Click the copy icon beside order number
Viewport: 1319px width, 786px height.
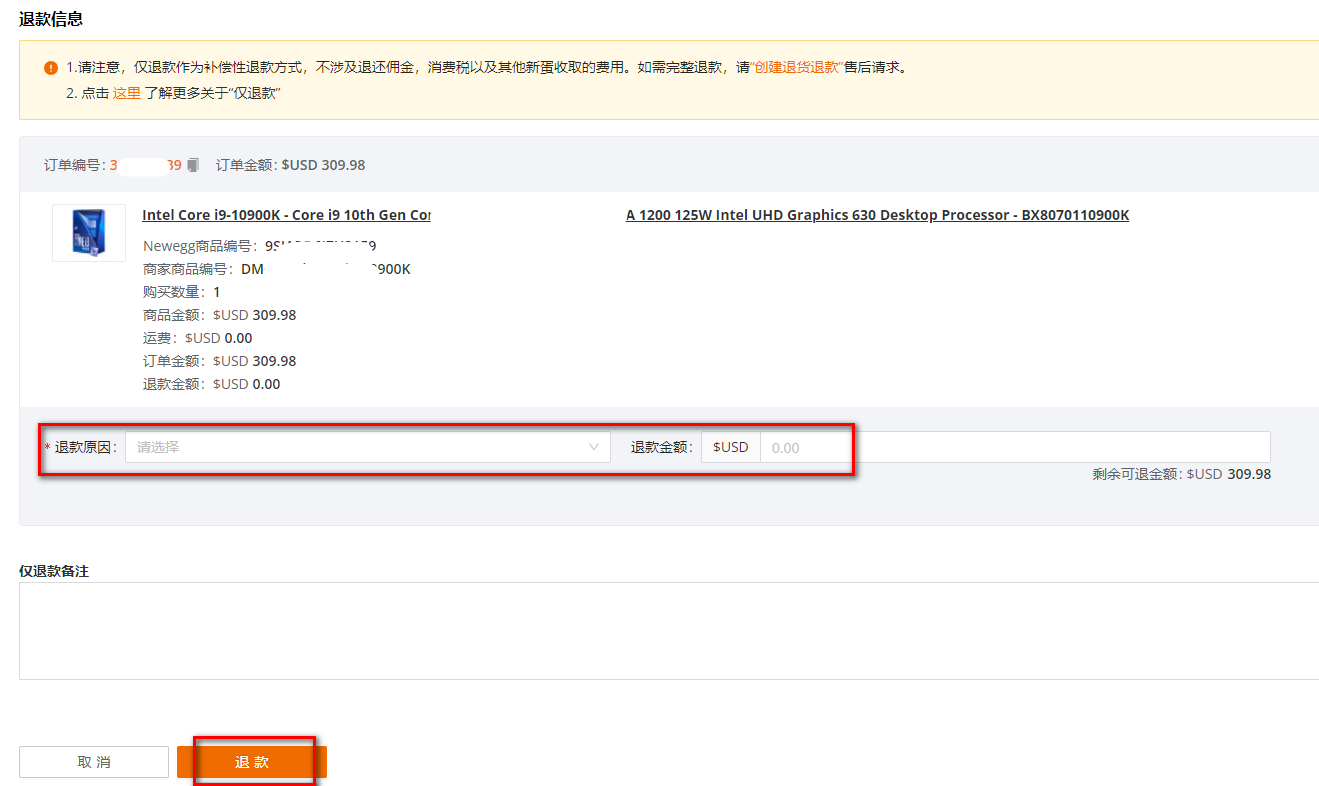click(193, 165)
